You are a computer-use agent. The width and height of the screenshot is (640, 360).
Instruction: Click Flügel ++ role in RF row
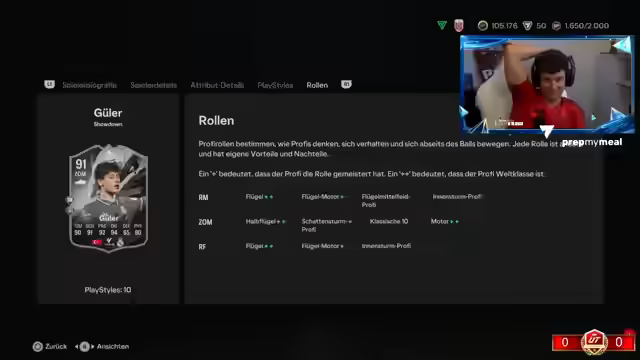pos(259,246)
